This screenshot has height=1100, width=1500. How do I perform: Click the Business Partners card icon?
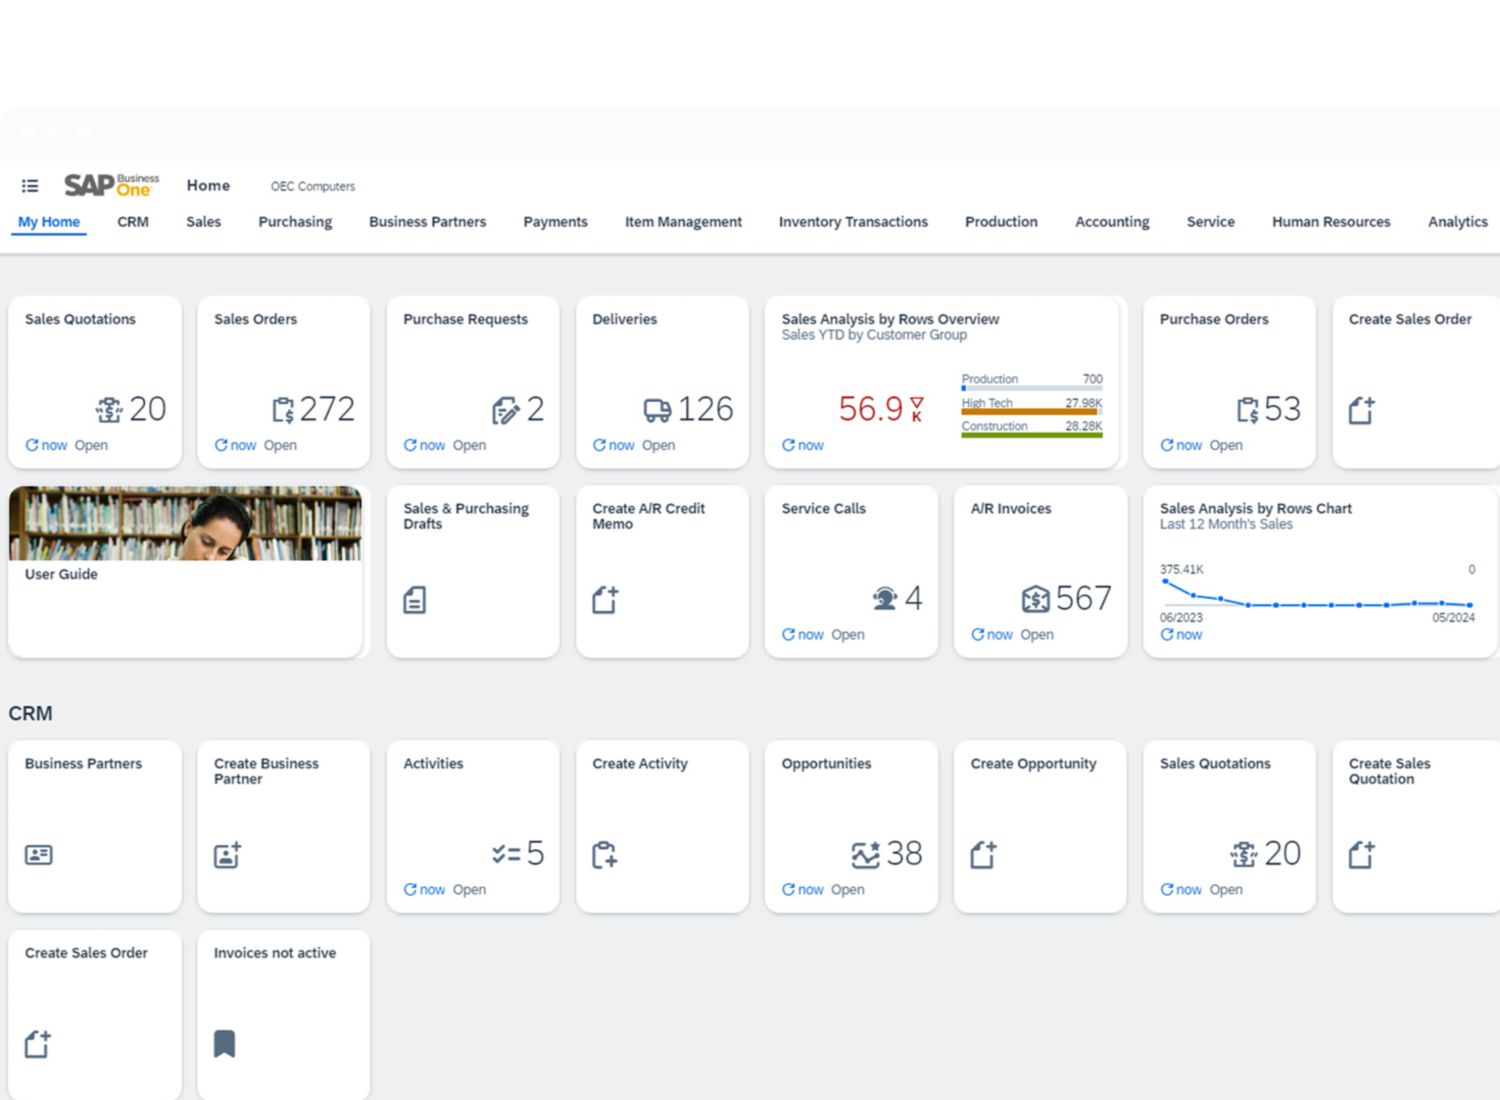pos(39,855)
